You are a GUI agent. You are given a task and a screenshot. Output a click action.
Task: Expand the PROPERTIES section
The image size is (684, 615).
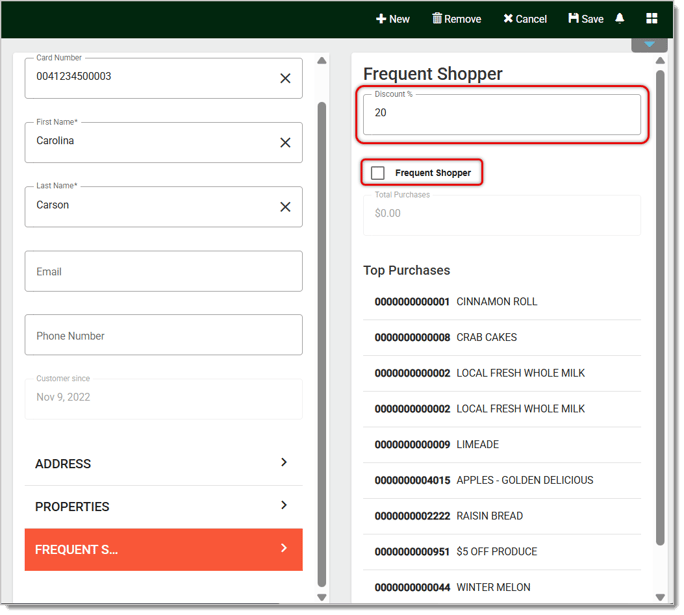pos(164,506)
